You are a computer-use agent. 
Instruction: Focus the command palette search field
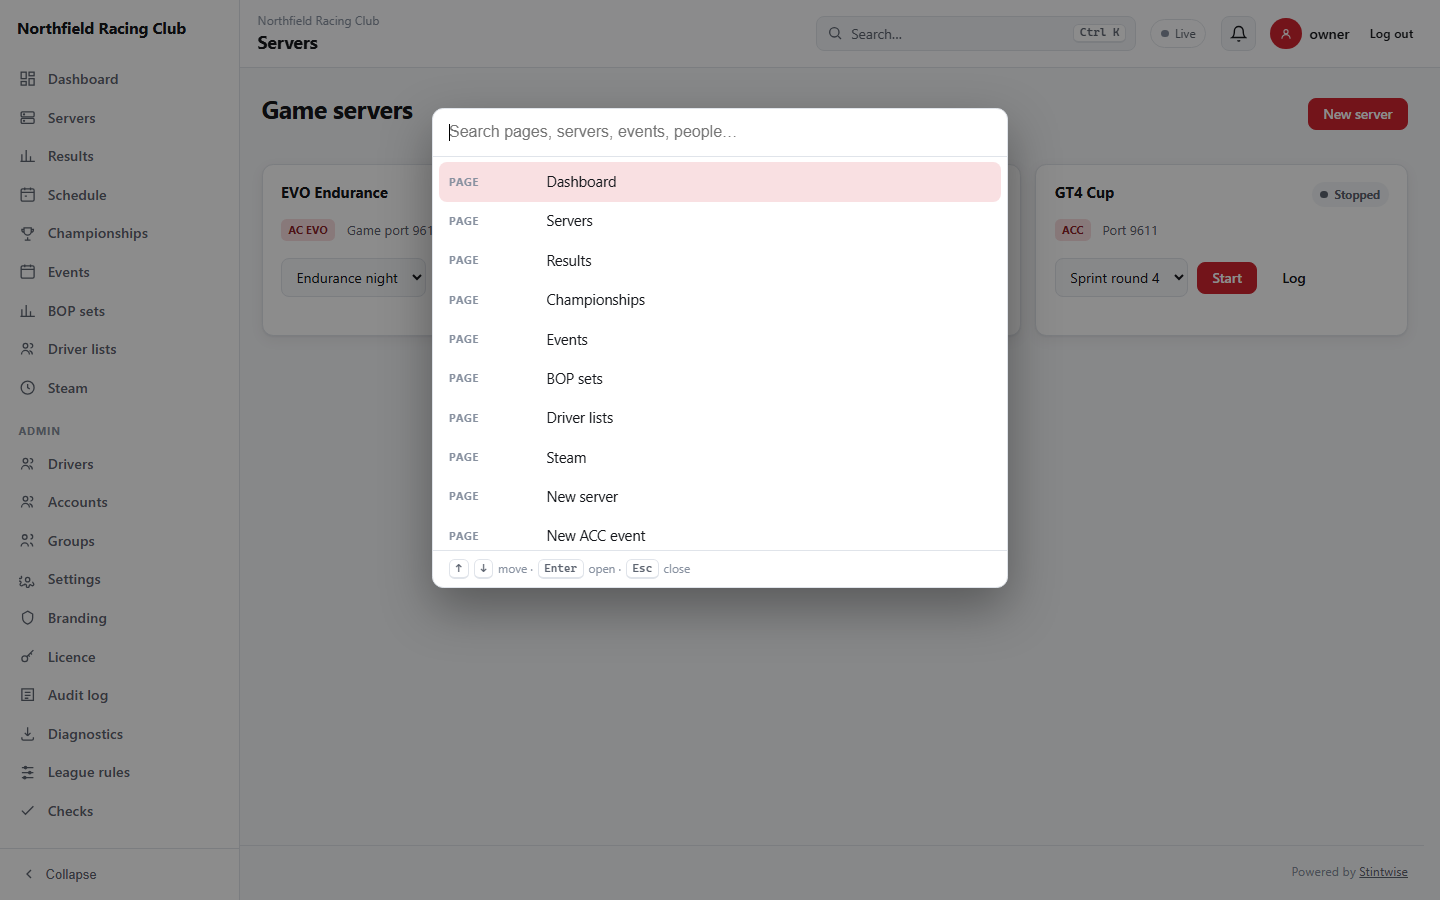(720, 132)
